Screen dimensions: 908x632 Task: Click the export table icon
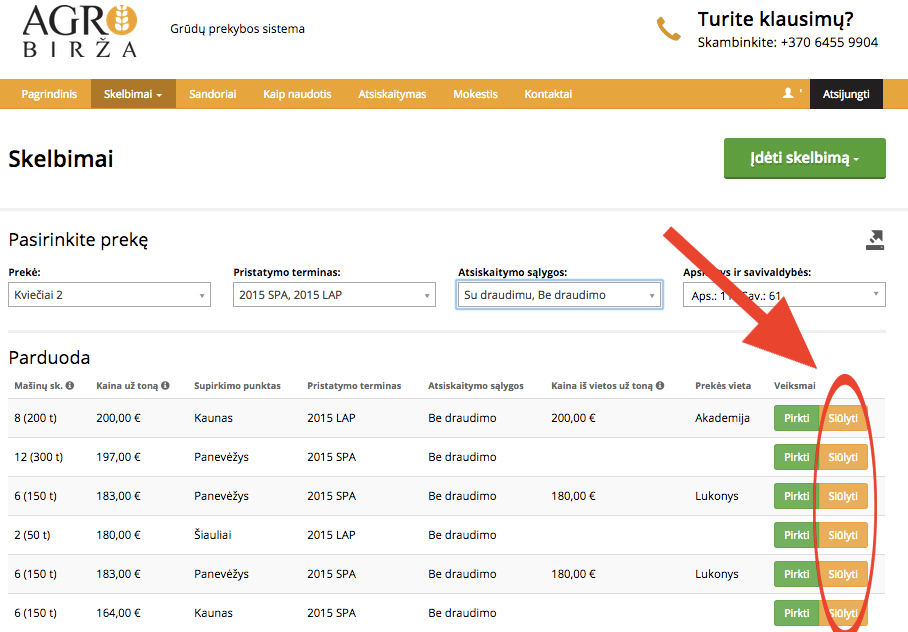pos(875,240)
